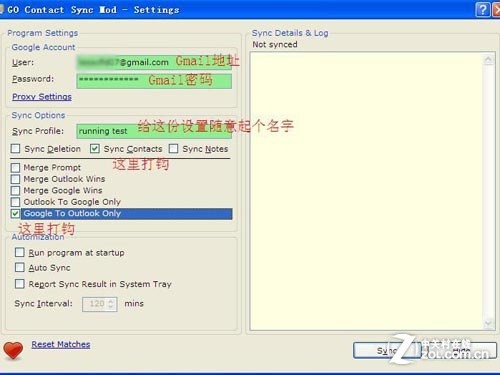Select Outlook To Google Only option

(x=15, y=202)
